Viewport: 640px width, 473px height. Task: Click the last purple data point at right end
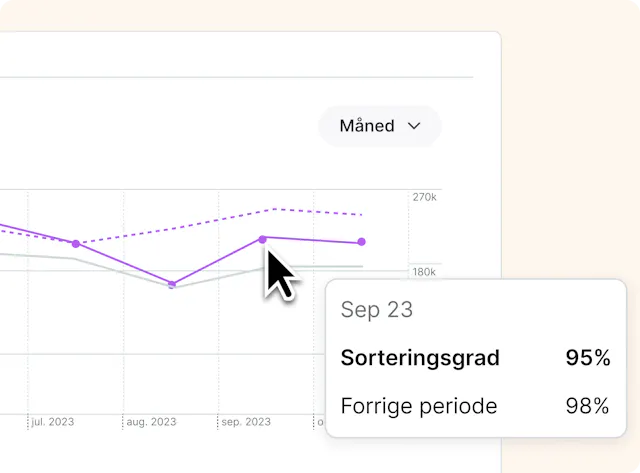tap(361, 242)
